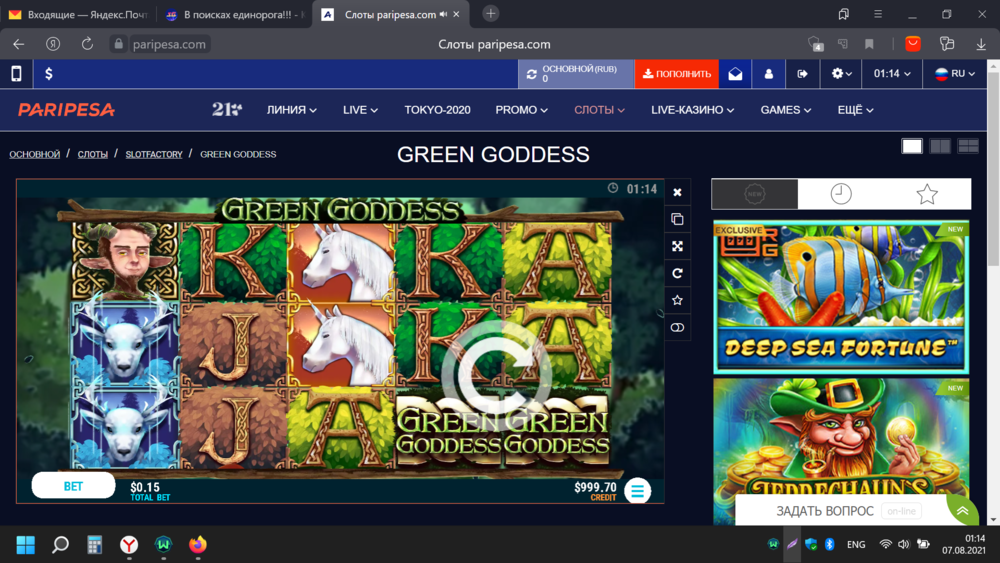This screenshot has width=1000, height=563.
Task: Go back in browser
Action: [18, 44]
